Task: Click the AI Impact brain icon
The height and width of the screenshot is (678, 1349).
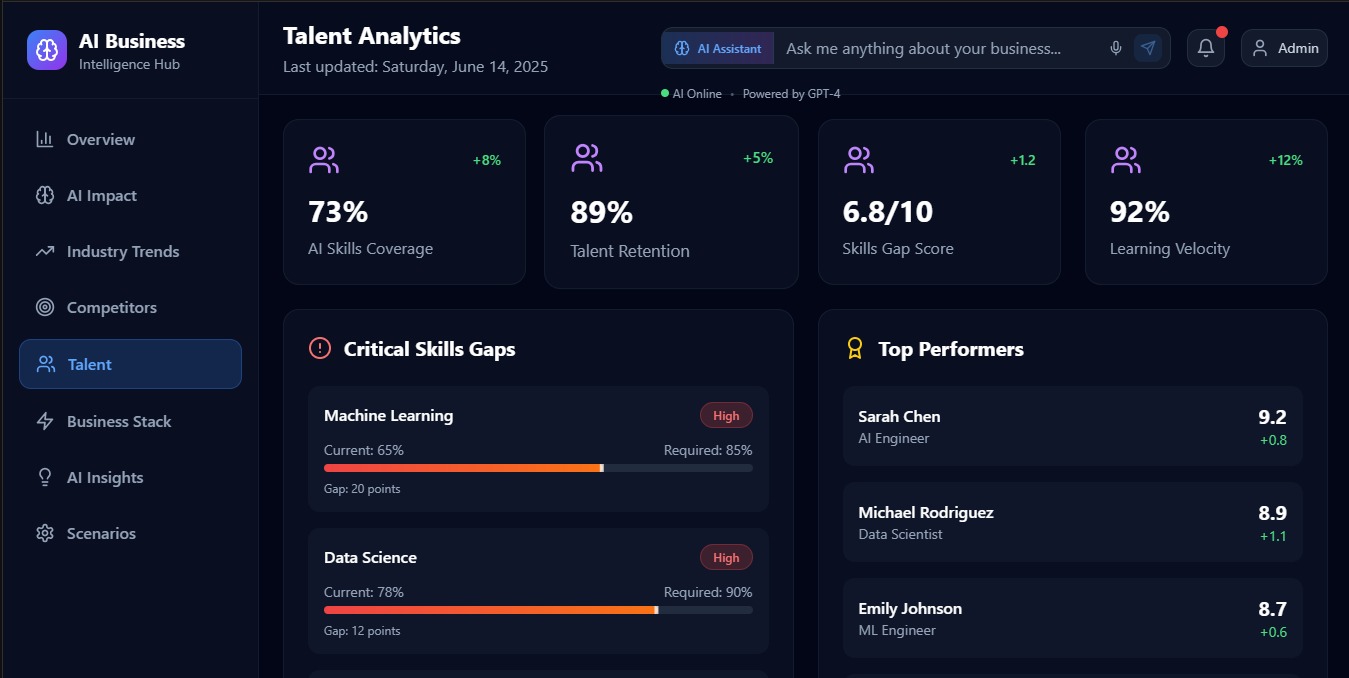Action: coord(45,196)
